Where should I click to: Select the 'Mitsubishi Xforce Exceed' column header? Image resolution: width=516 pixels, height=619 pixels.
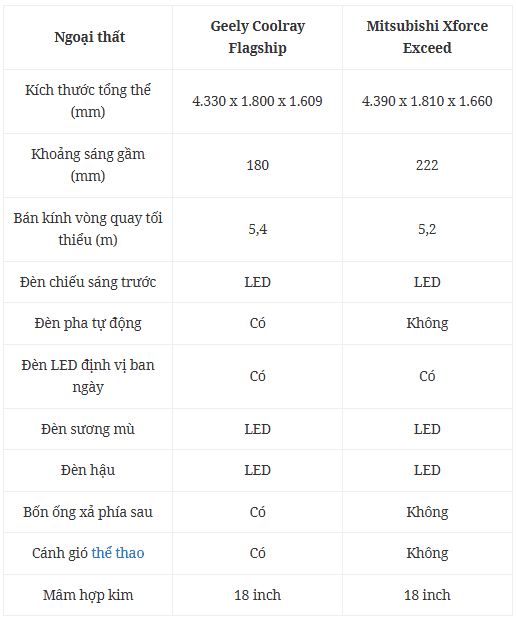(427, 37)
